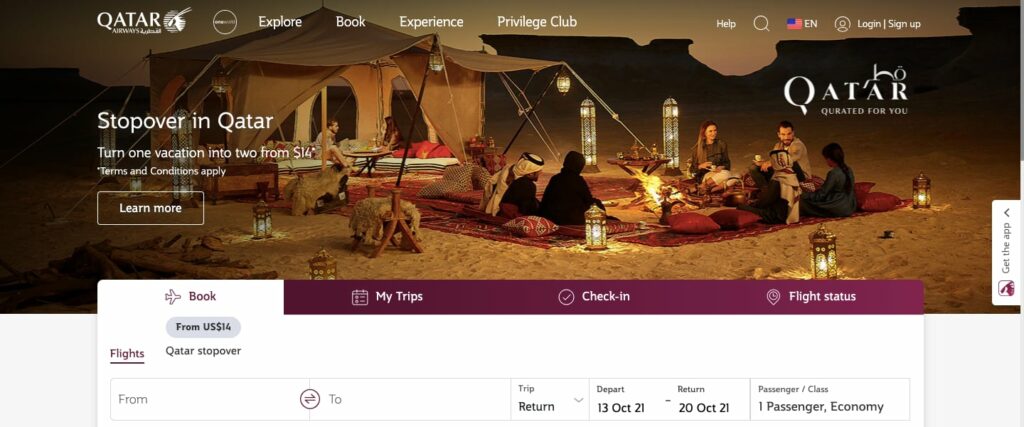Screen dimensions: 1024x427
Task: Select the Qatar stopover option
Action: point(203,351)
